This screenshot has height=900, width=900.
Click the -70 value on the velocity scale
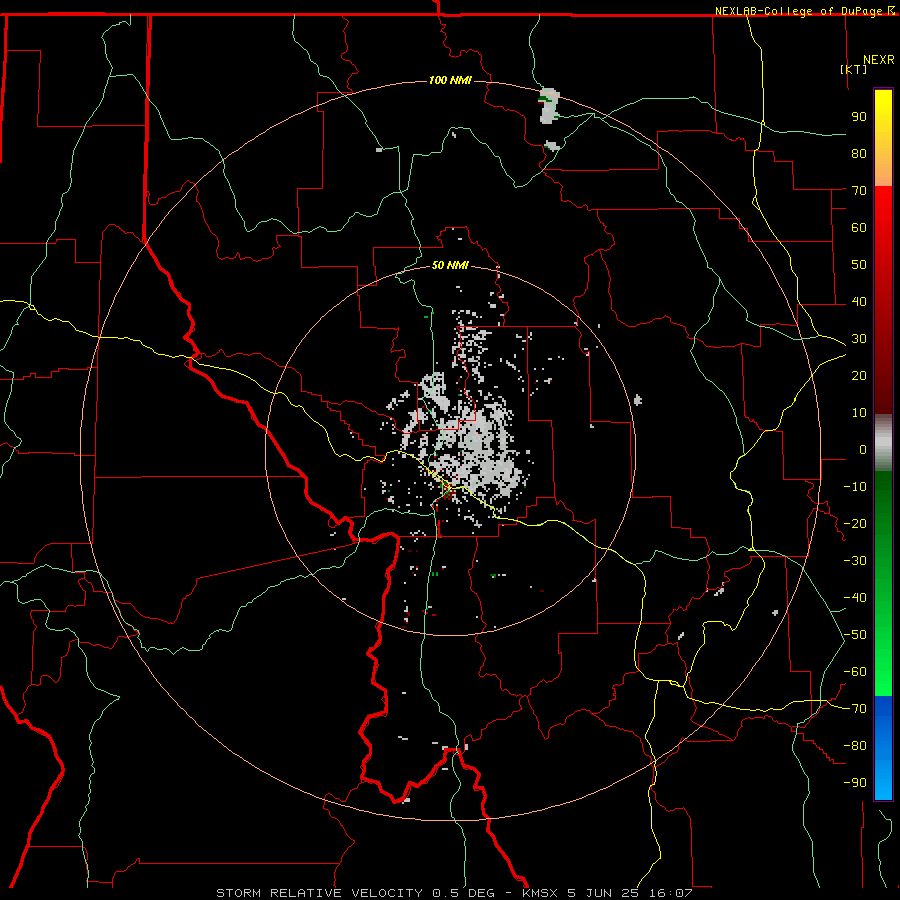point(855,709)
